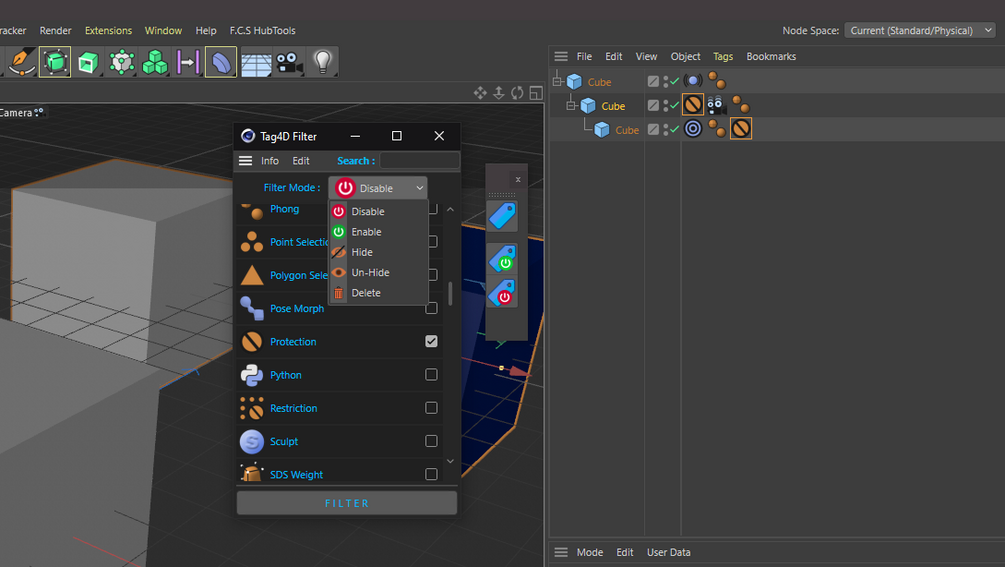This screenshot has width=1005, height=567.
Task: Click the Tag4D Search input field
Action: 420,160
